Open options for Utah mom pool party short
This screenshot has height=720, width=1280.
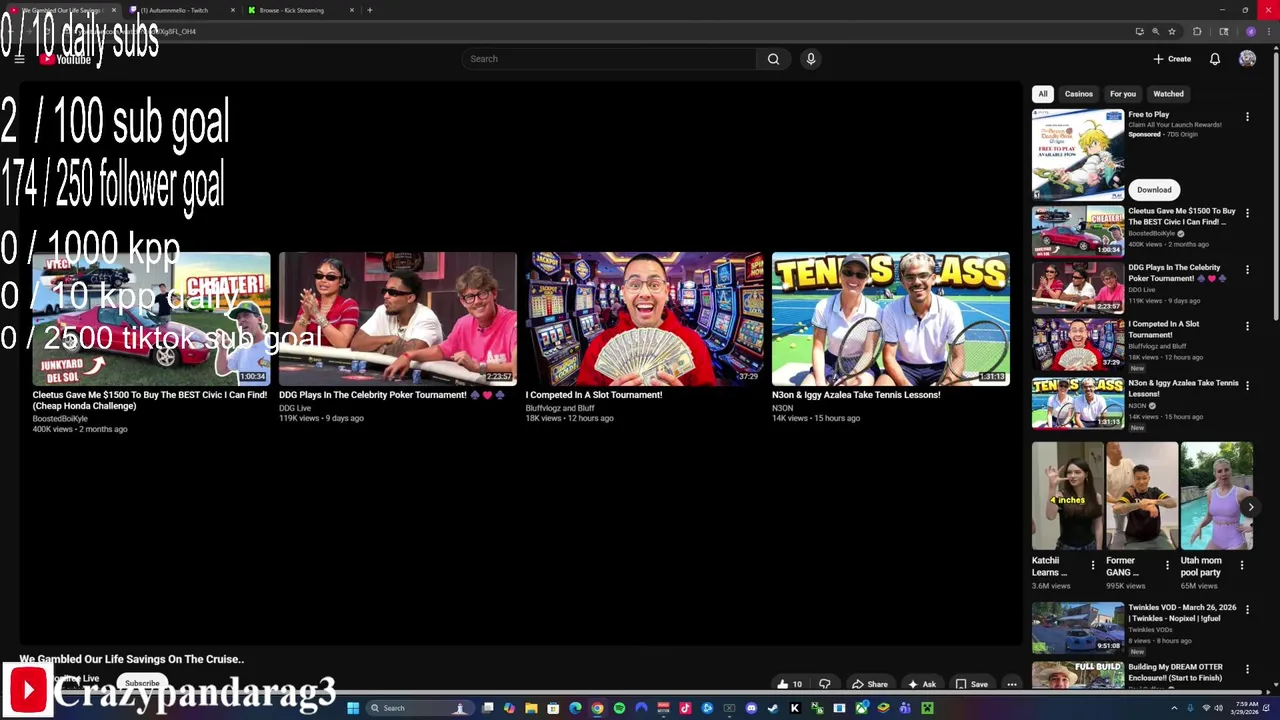coord(1241,565)
